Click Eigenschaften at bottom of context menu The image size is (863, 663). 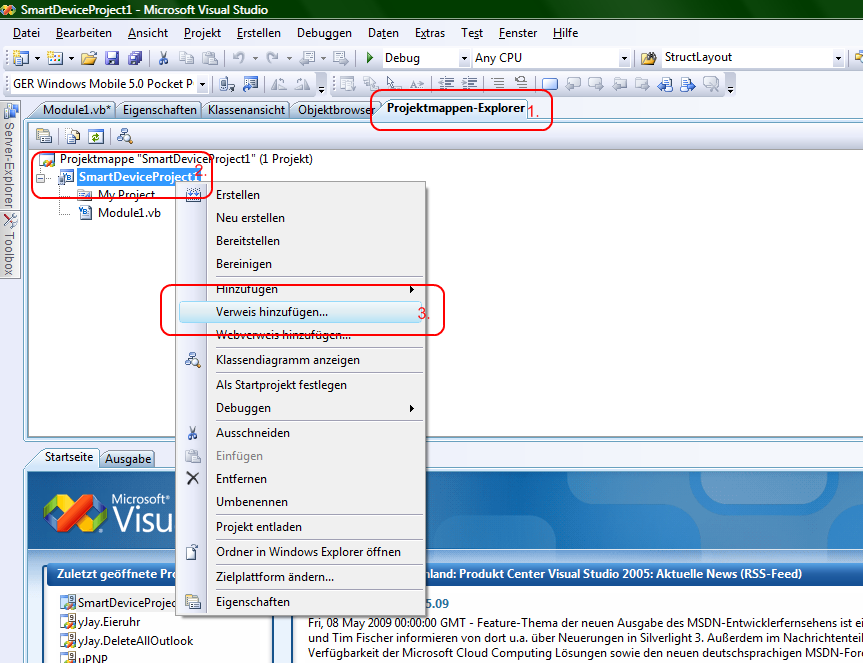(x=301, y=602)
